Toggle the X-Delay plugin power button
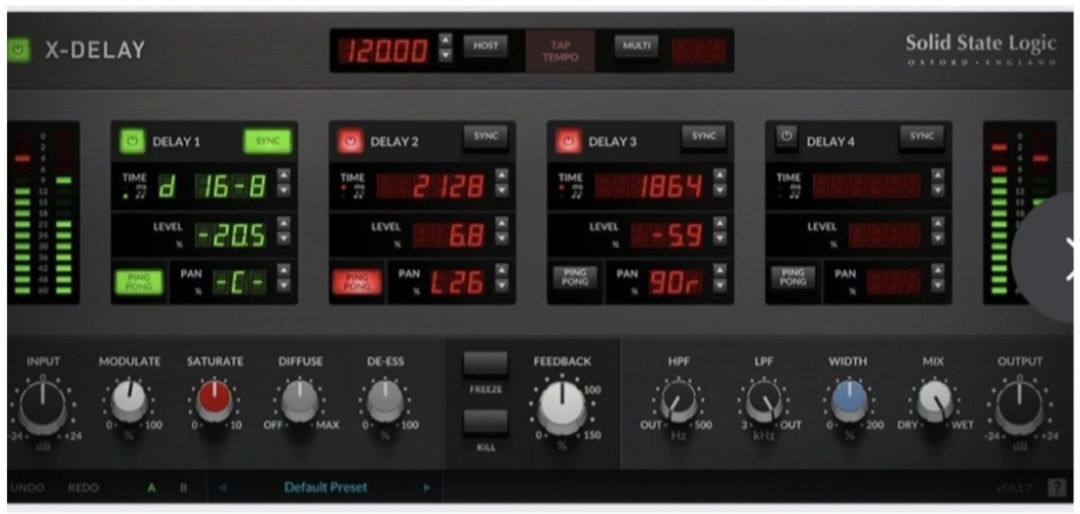1080x514 pixels. click(19, 50)
